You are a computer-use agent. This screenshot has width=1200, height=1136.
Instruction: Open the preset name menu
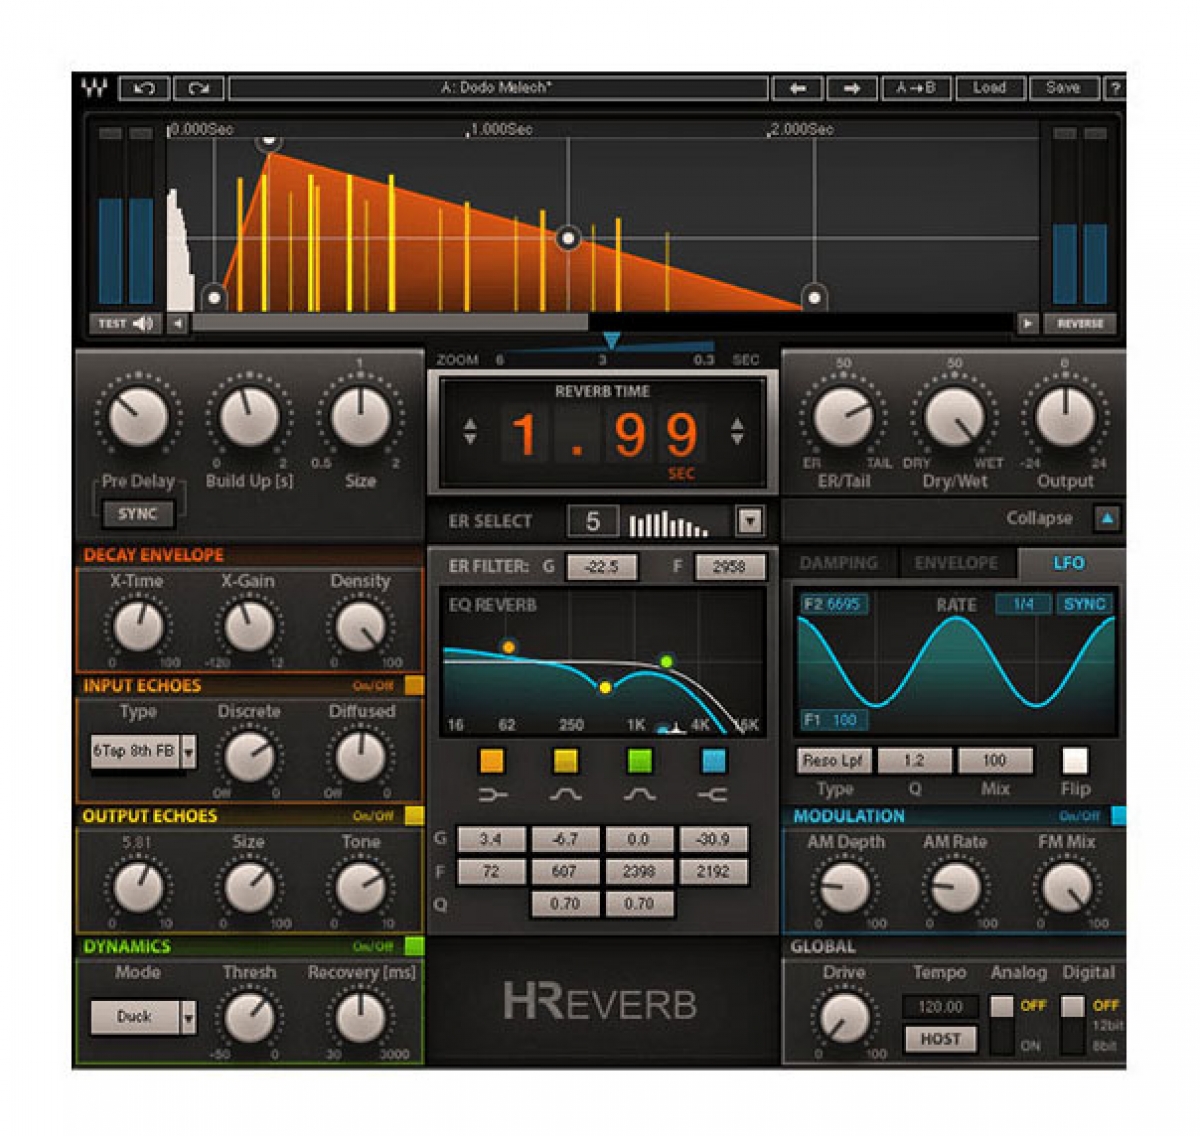pyautogui.click(x=498, y=89)
